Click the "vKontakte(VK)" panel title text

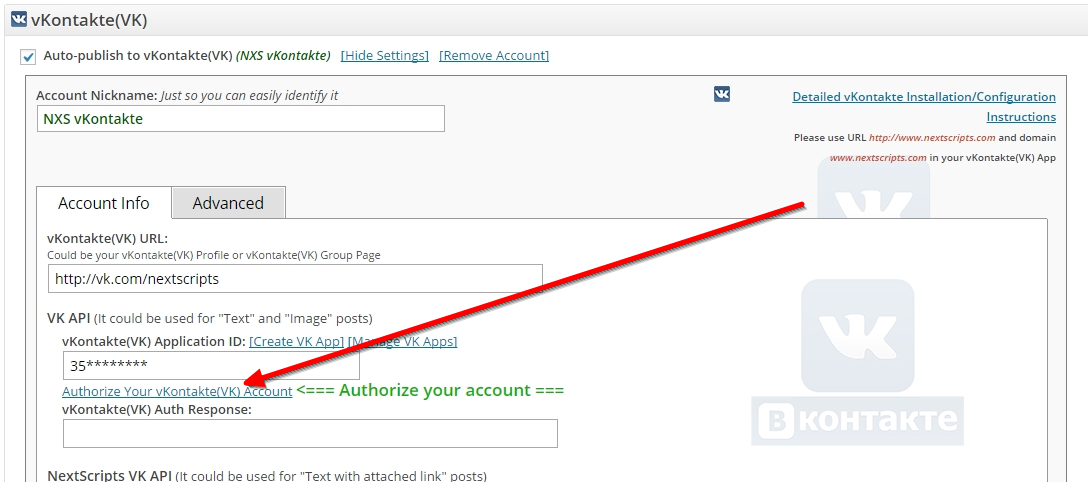click(x=89, y=20)
